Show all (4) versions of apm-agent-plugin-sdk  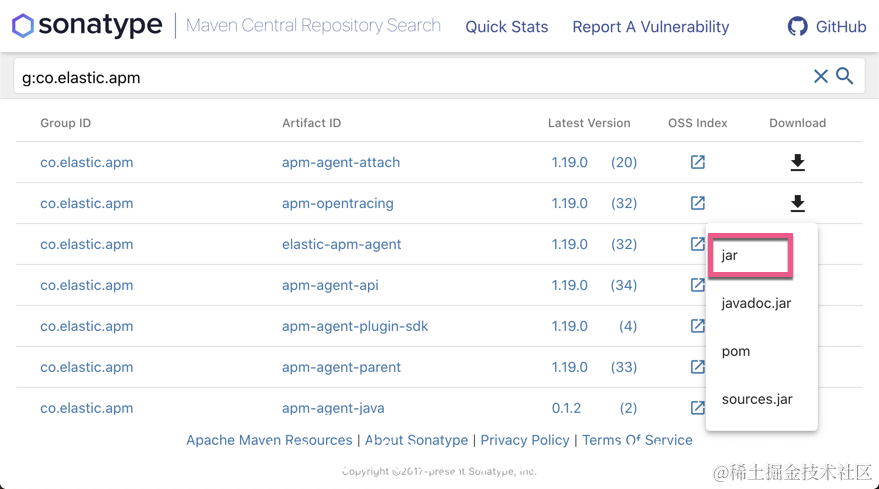click(x=628, y=326)
